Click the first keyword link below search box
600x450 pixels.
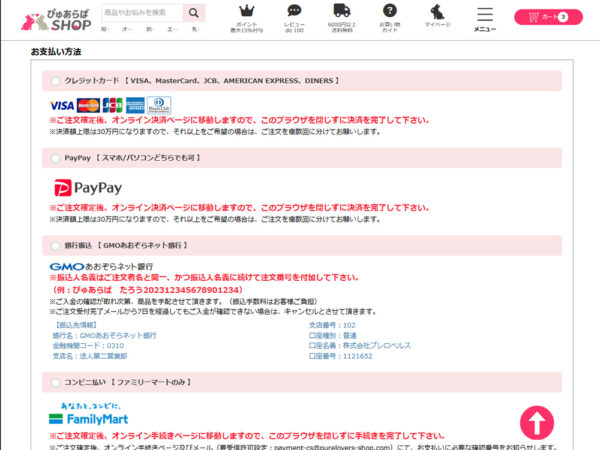point(104,29)
